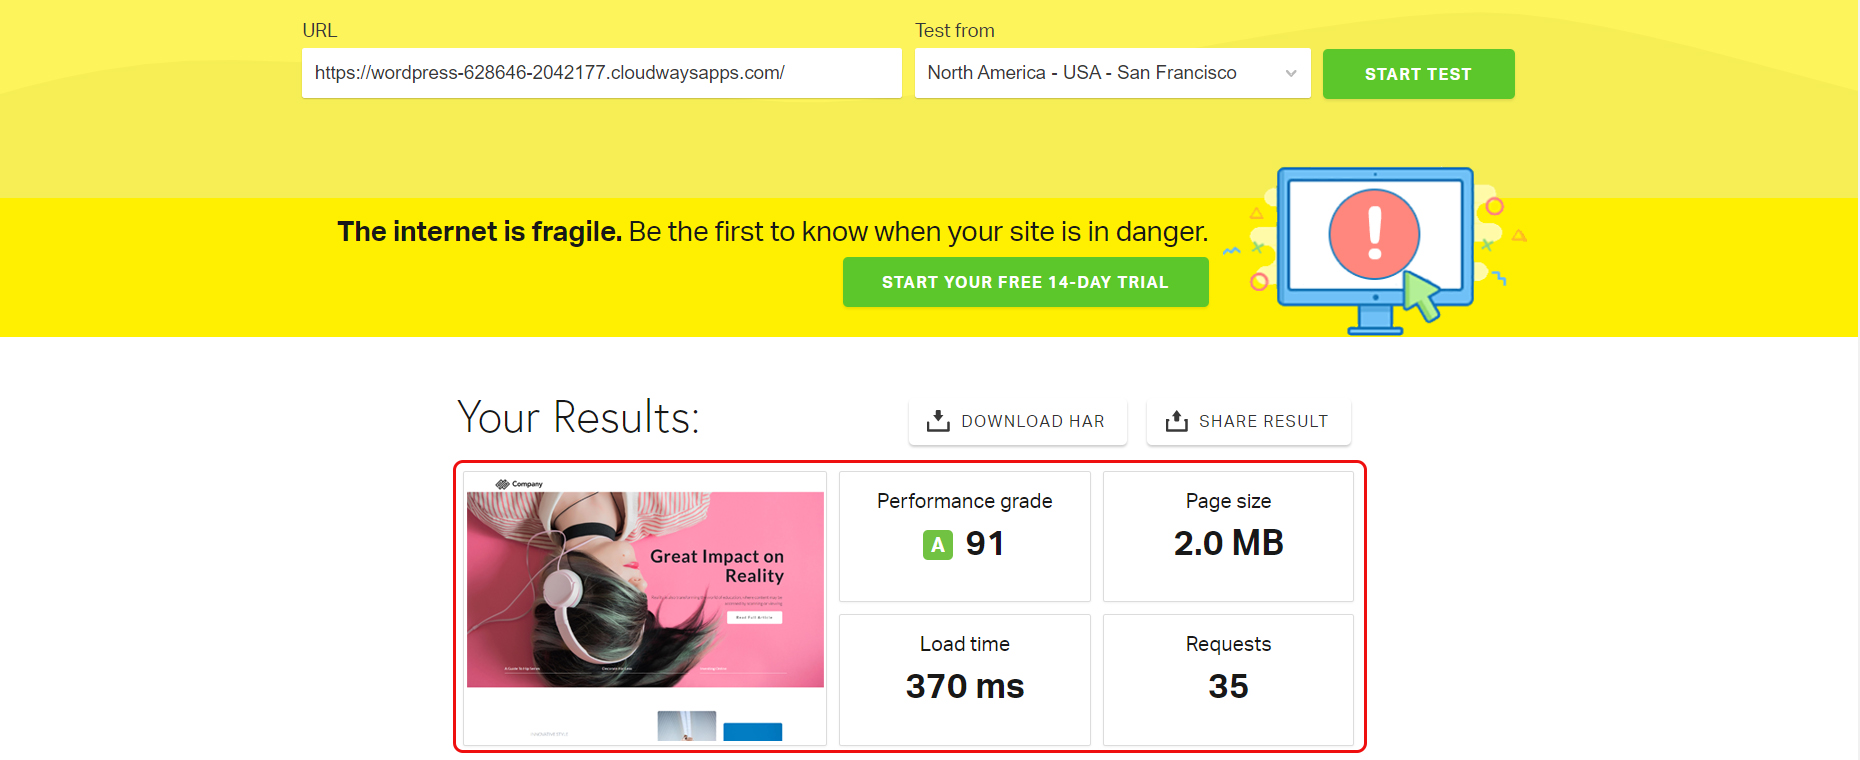
Task: Start your free 14-day trial
Action: 1025,281
